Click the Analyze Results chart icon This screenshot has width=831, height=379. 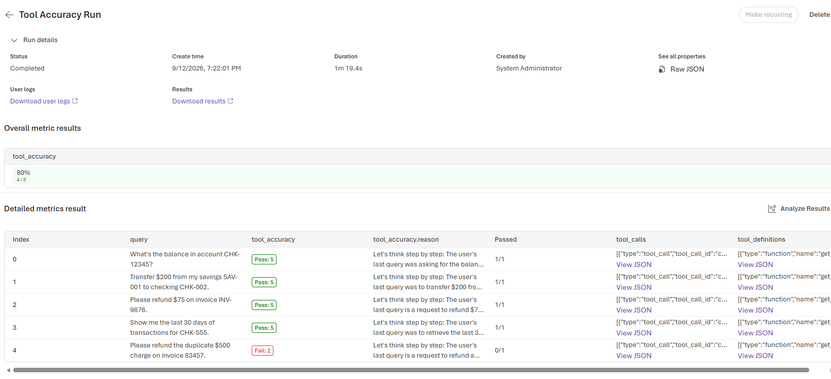pyautogui.click(x=772, y=209)
